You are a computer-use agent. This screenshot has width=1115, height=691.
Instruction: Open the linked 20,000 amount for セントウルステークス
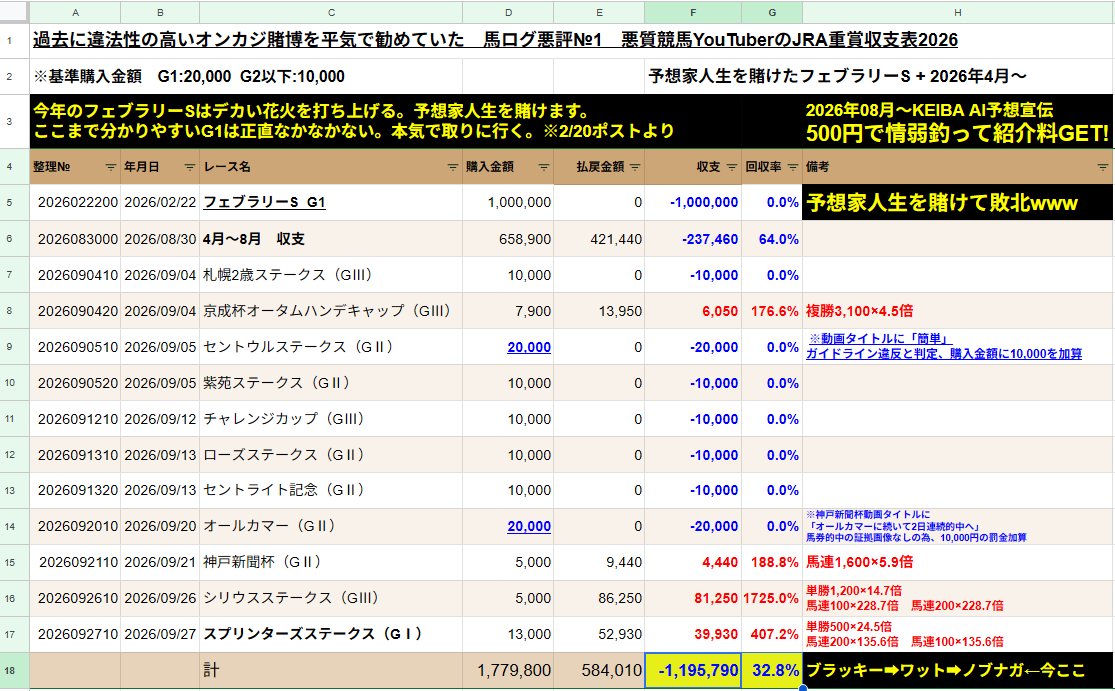529,347
